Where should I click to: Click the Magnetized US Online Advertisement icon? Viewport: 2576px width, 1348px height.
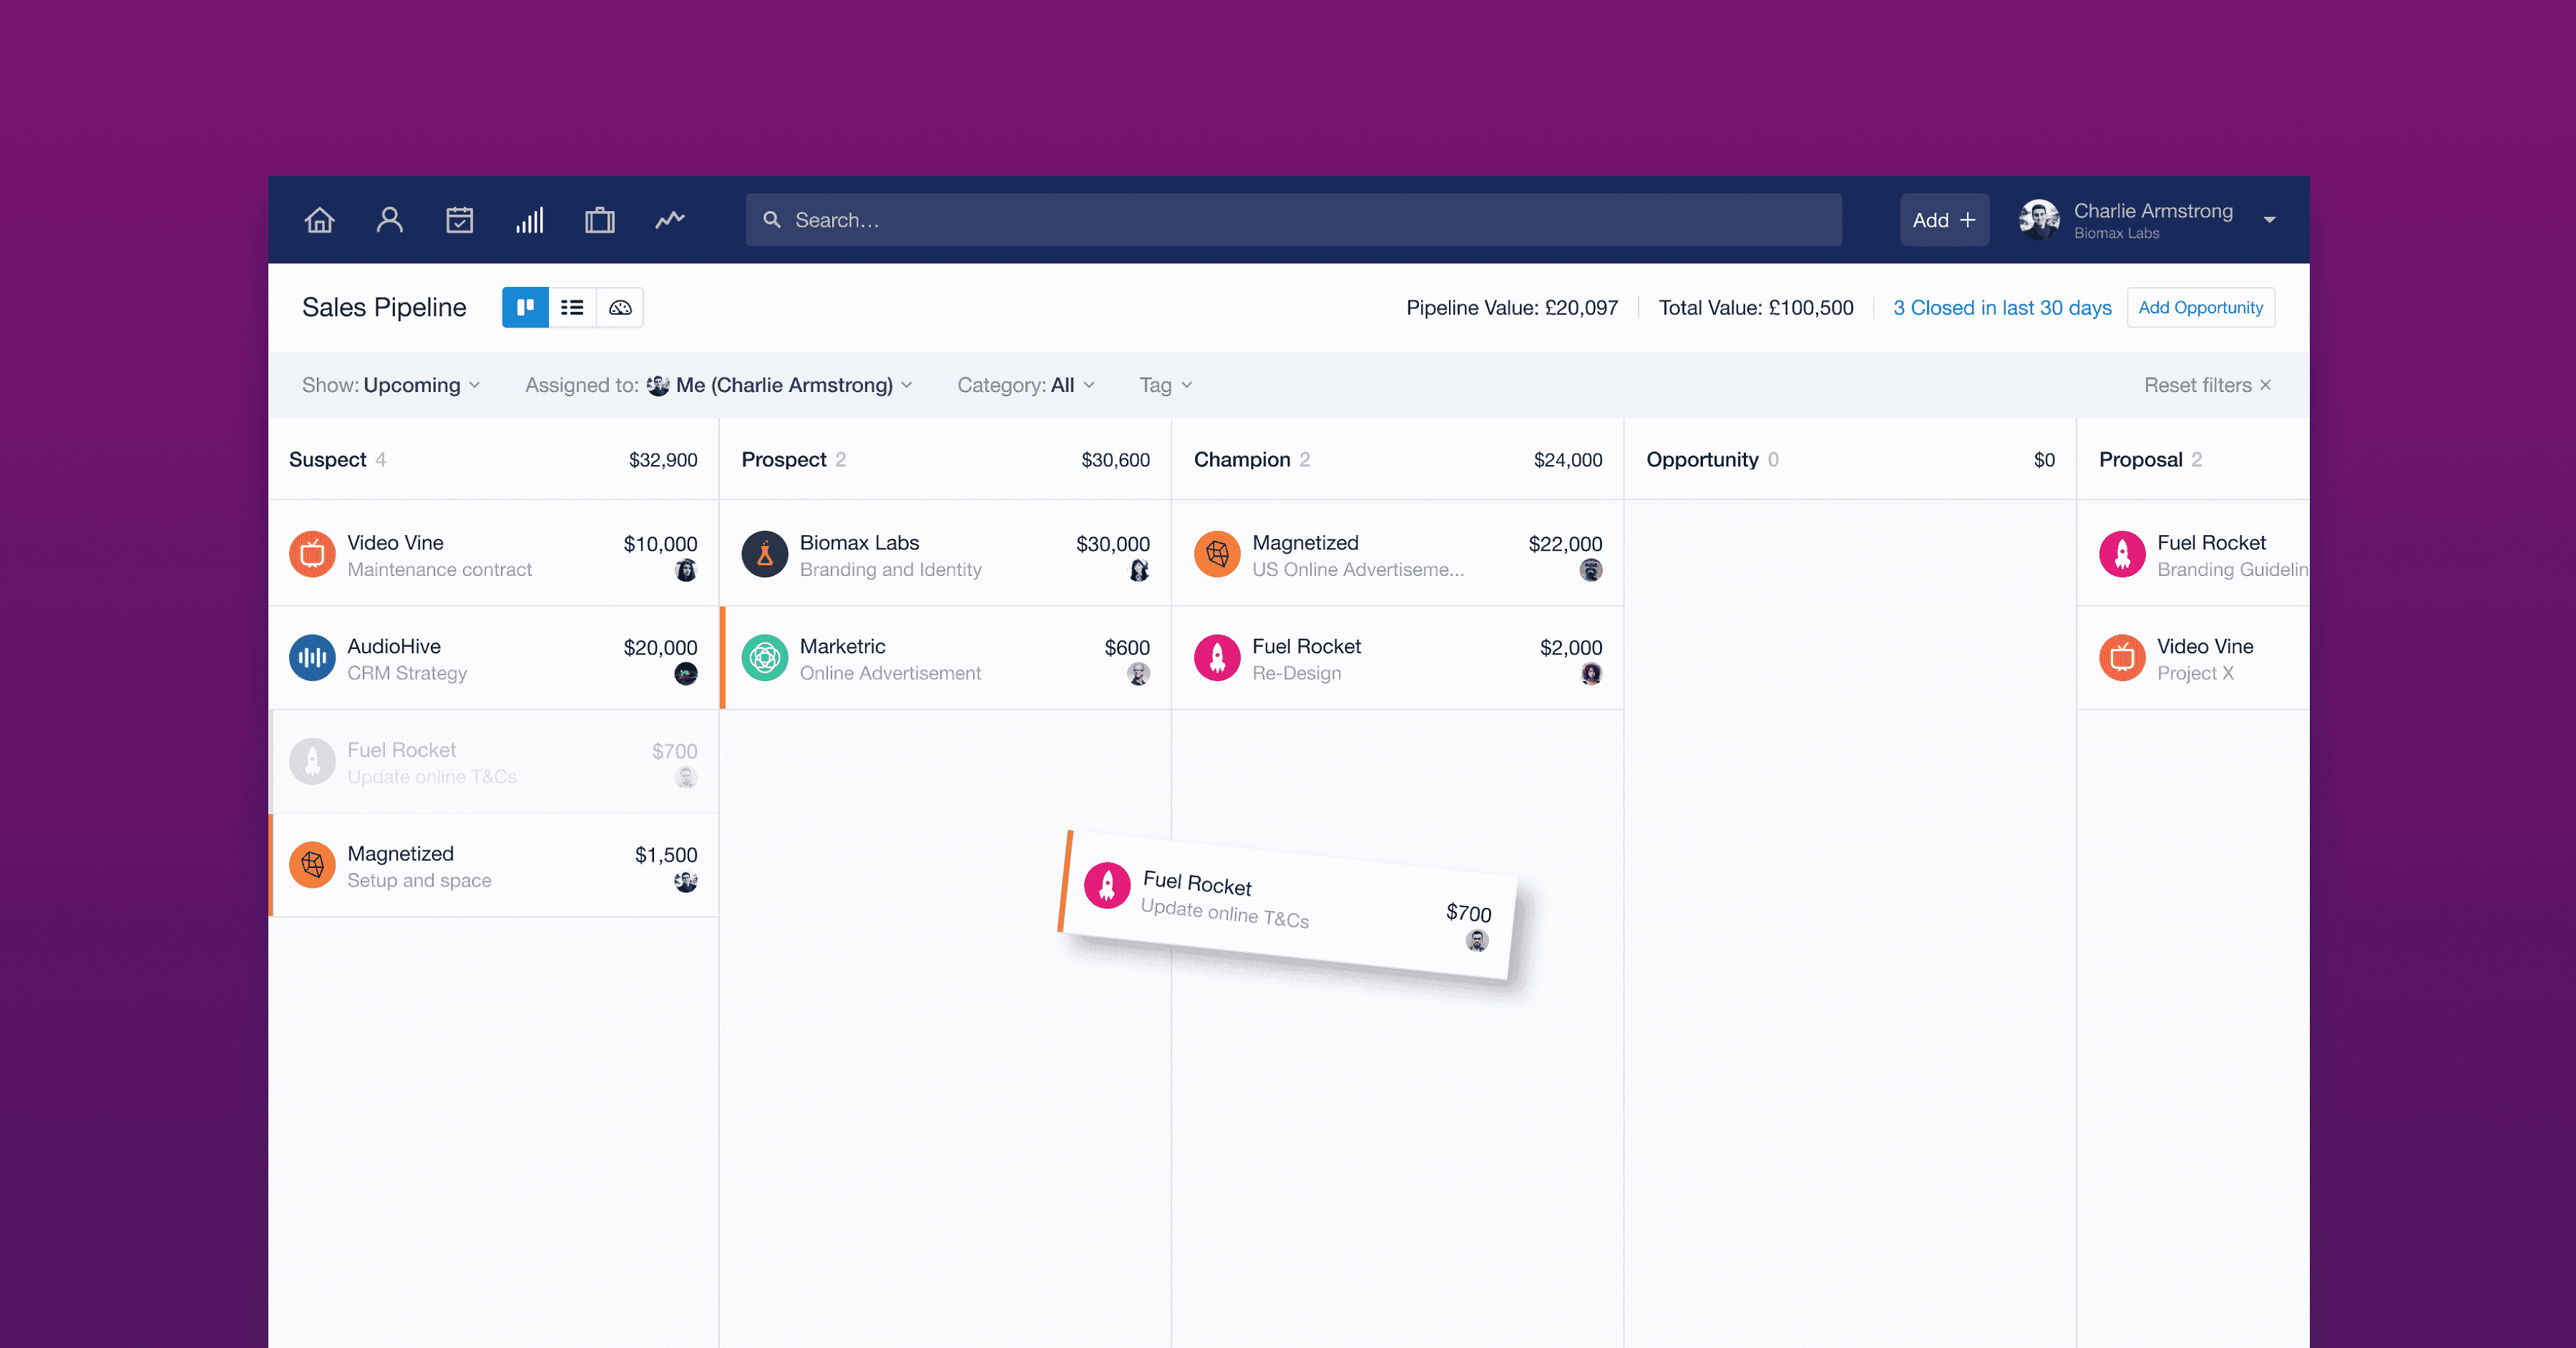pyautogui.click(x=1217, y=554)
